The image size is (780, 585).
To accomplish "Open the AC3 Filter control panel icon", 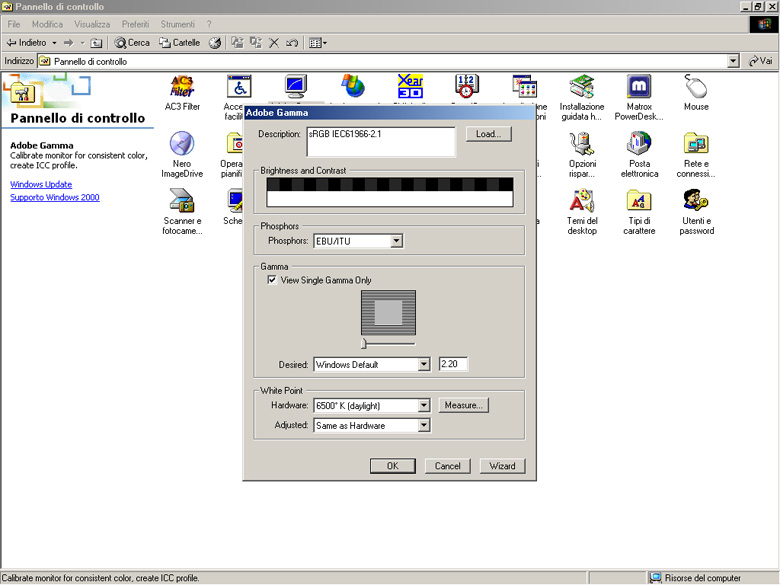I will point(181,88).
